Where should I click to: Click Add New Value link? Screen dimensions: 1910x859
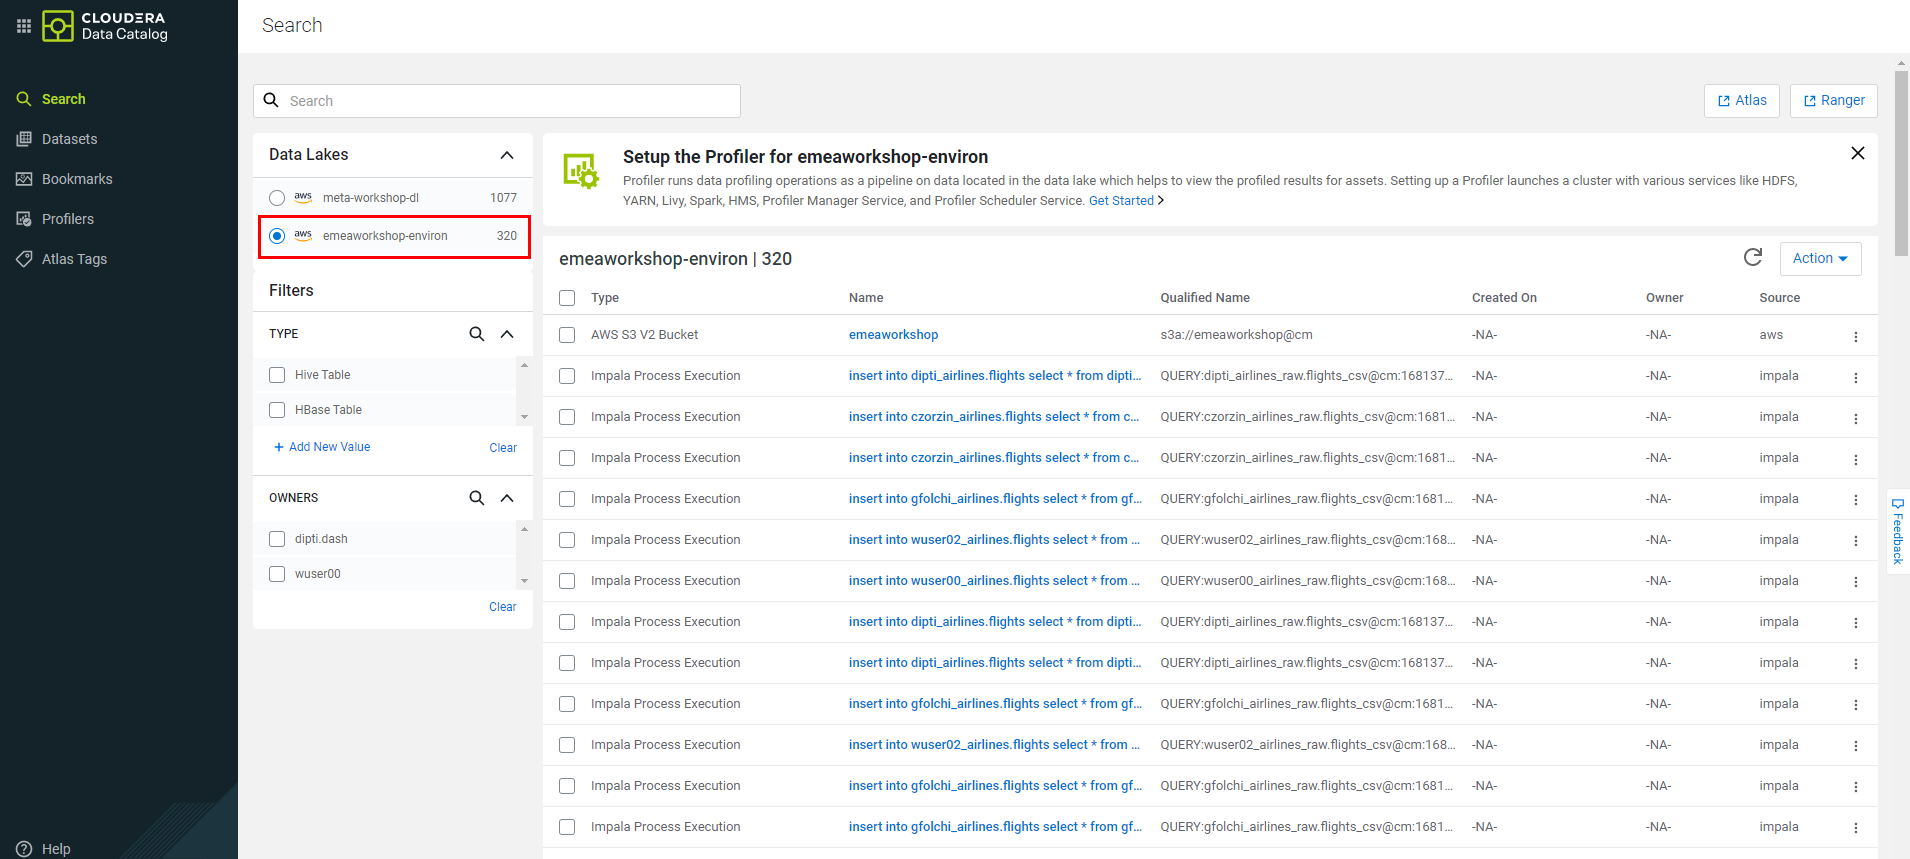[322, 447]
